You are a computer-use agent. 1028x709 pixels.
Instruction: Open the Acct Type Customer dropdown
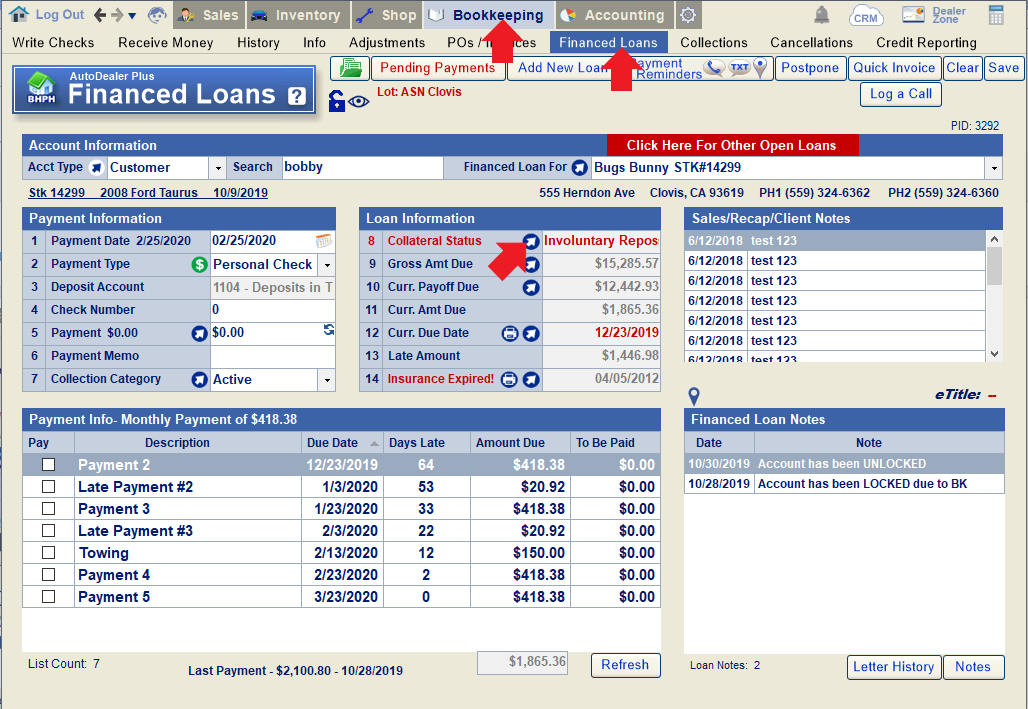pos(218,168)
